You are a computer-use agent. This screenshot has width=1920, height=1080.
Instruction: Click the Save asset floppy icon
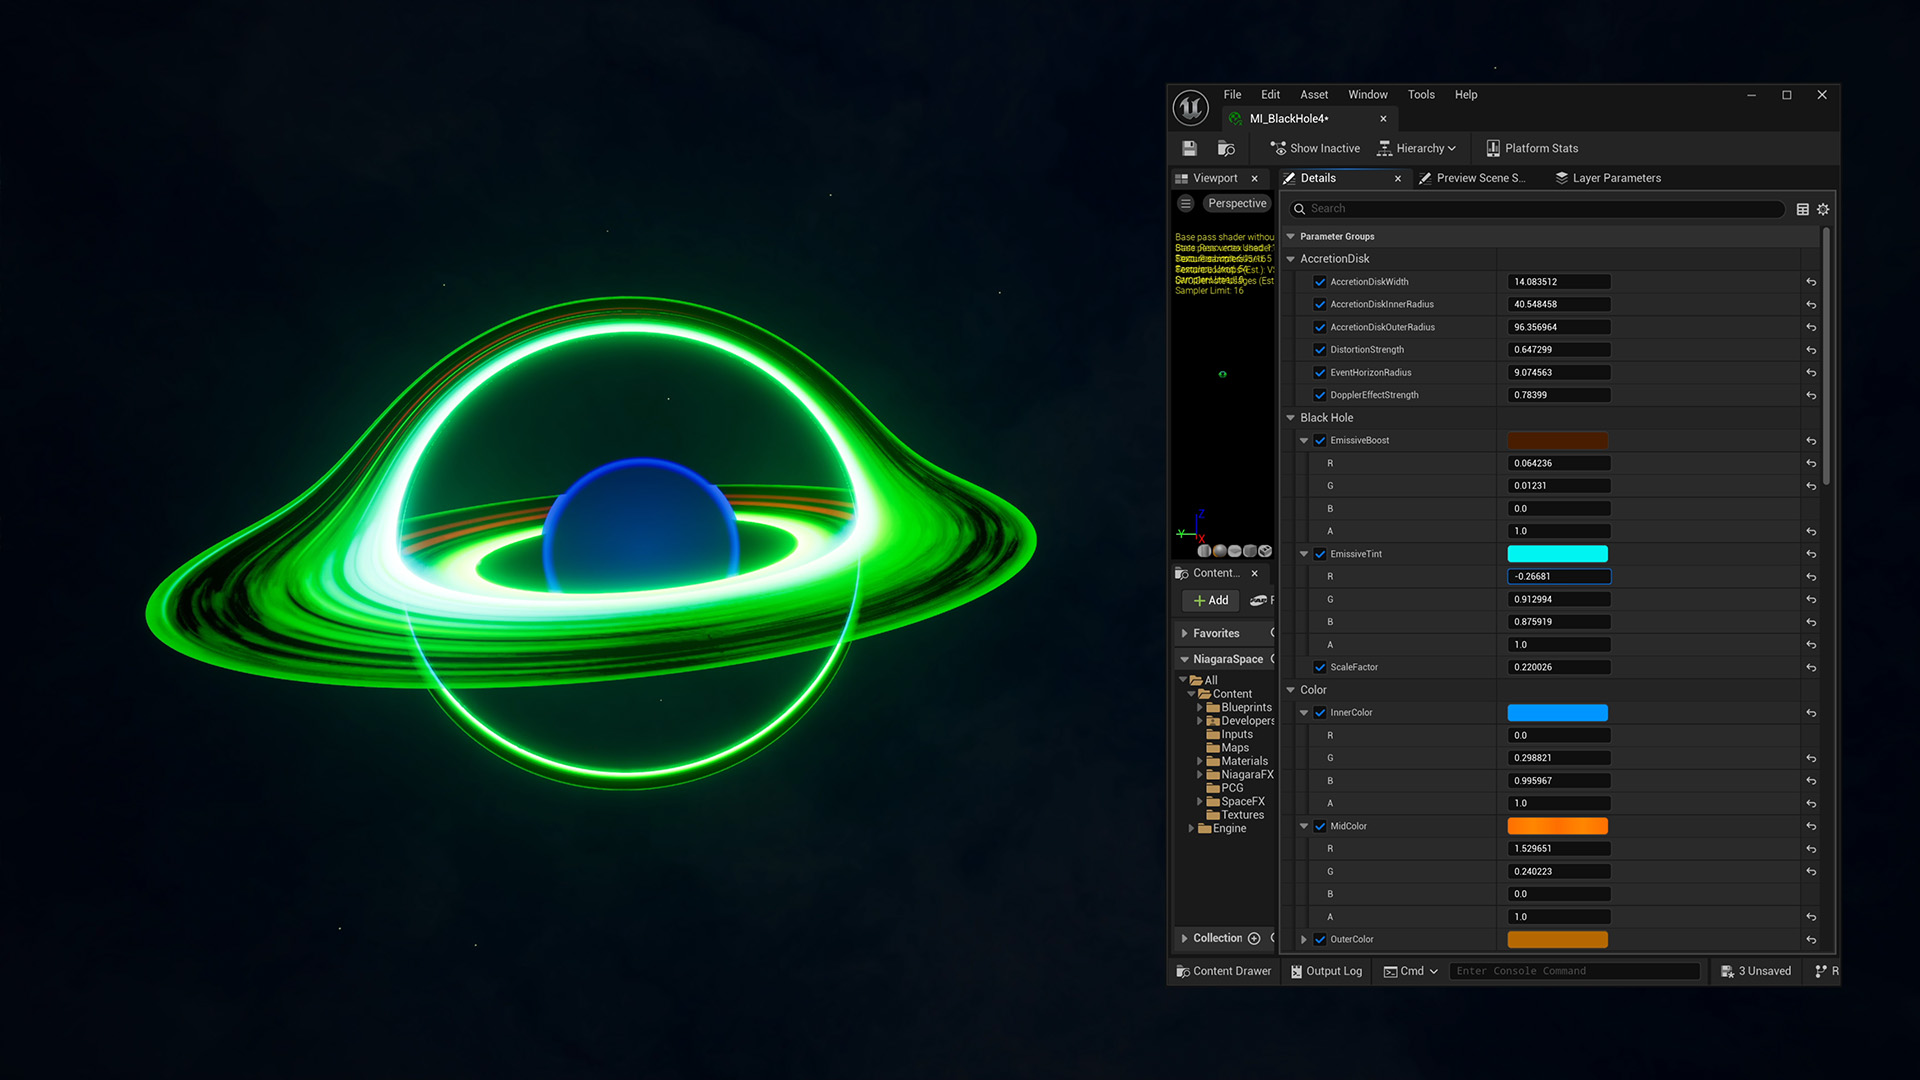click(1189, 148)
